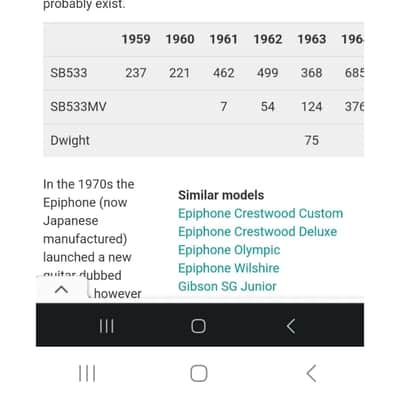Tap the home icon in the dark navigation bar
This screenshot has height=400, width=400.
[198, 326]
